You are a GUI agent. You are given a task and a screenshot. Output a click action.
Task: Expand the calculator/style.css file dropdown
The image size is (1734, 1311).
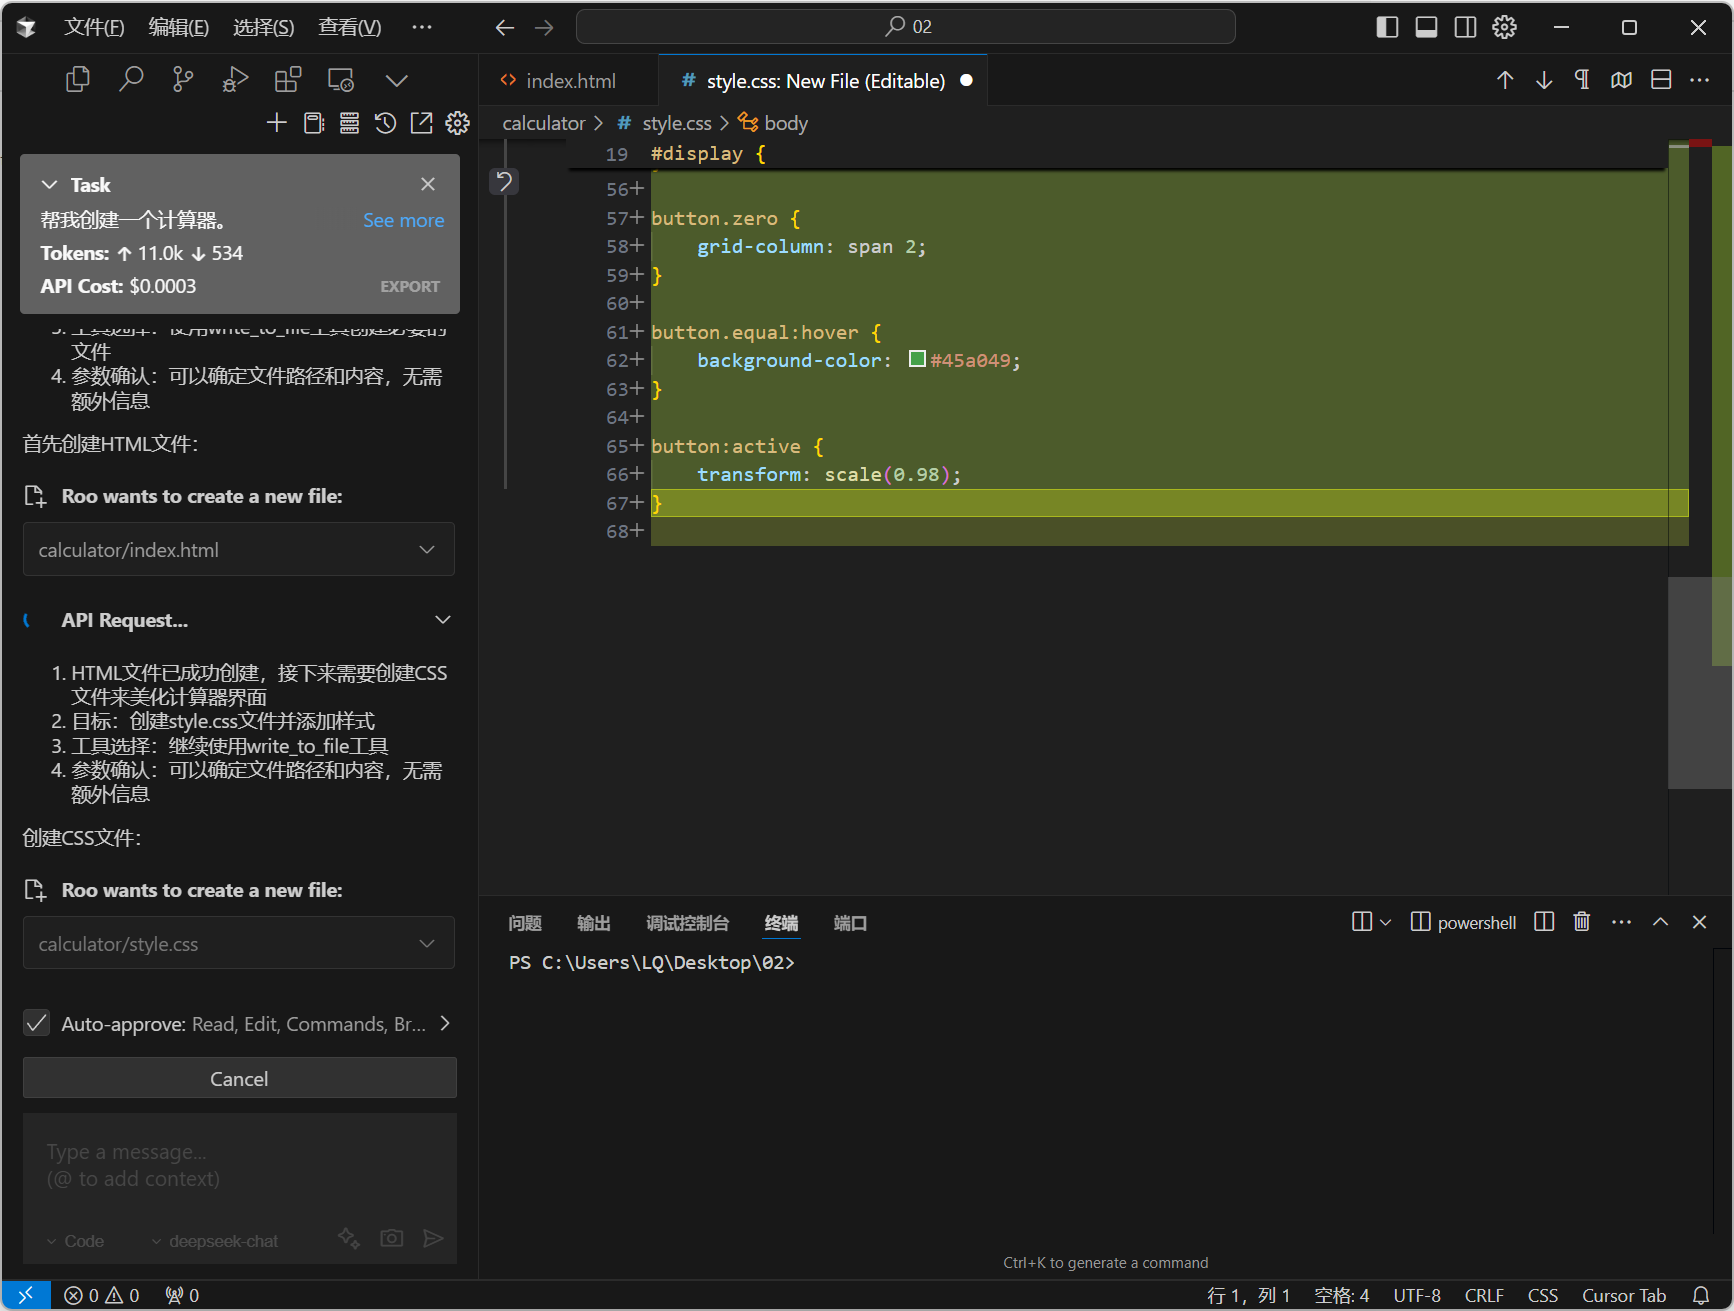pos(427,944)
